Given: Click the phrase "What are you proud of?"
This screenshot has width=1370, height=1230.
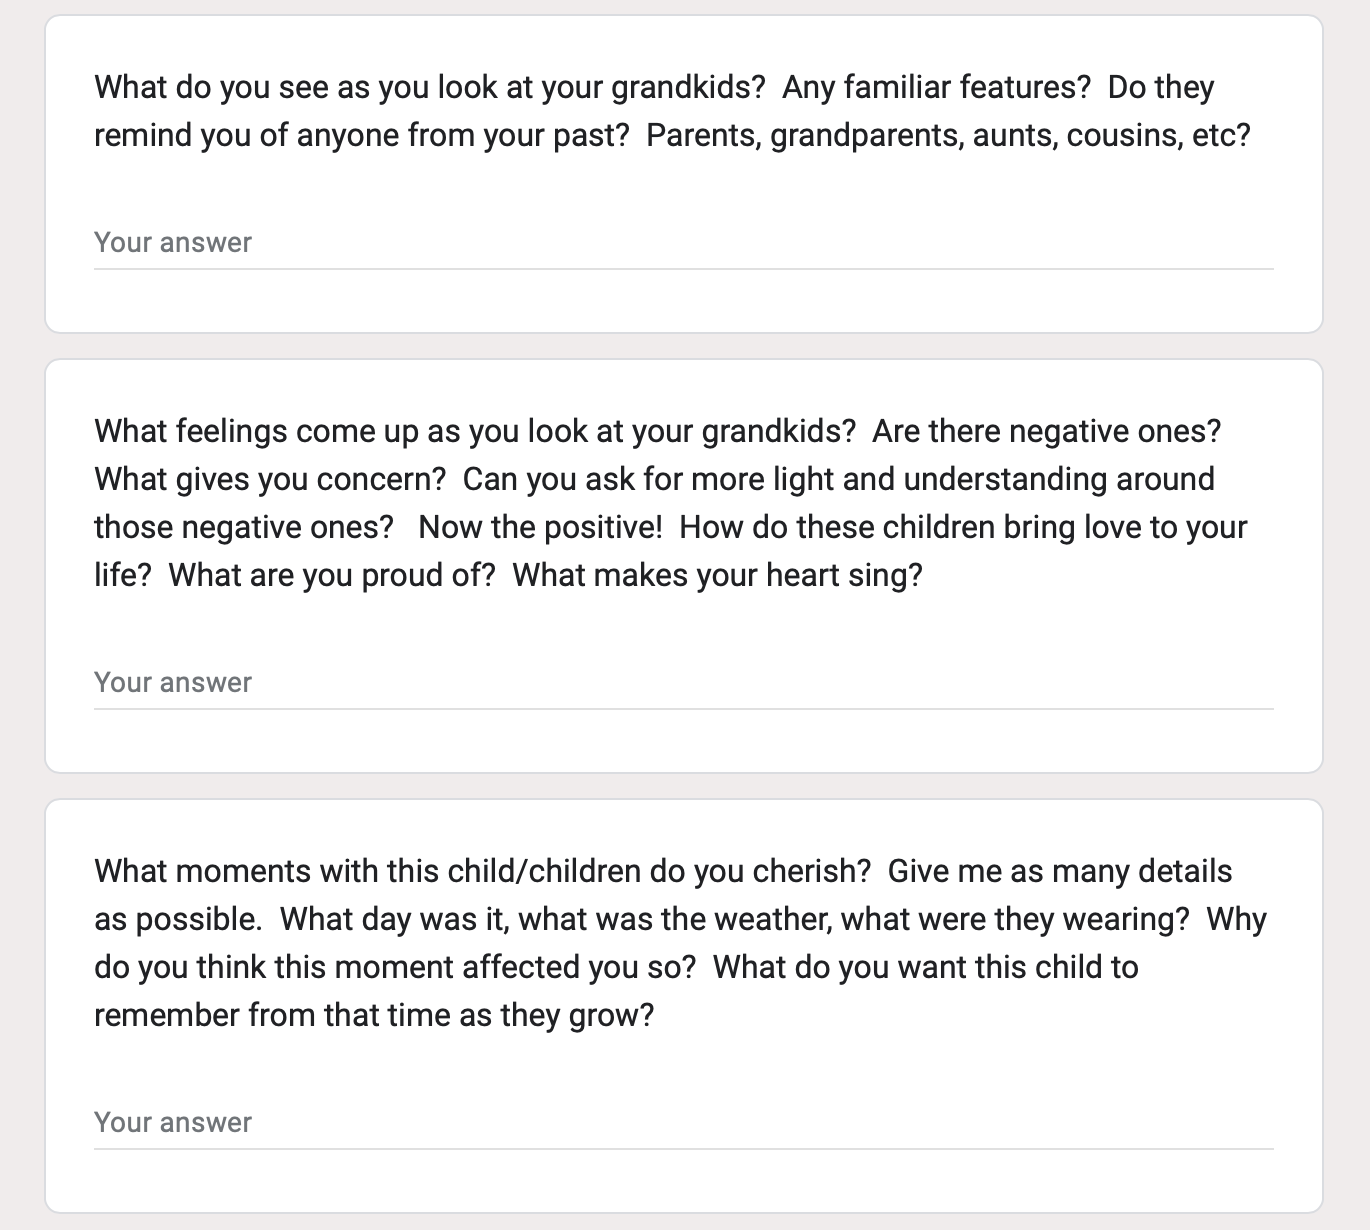Looking at the screenshot, I should [332, 576].
